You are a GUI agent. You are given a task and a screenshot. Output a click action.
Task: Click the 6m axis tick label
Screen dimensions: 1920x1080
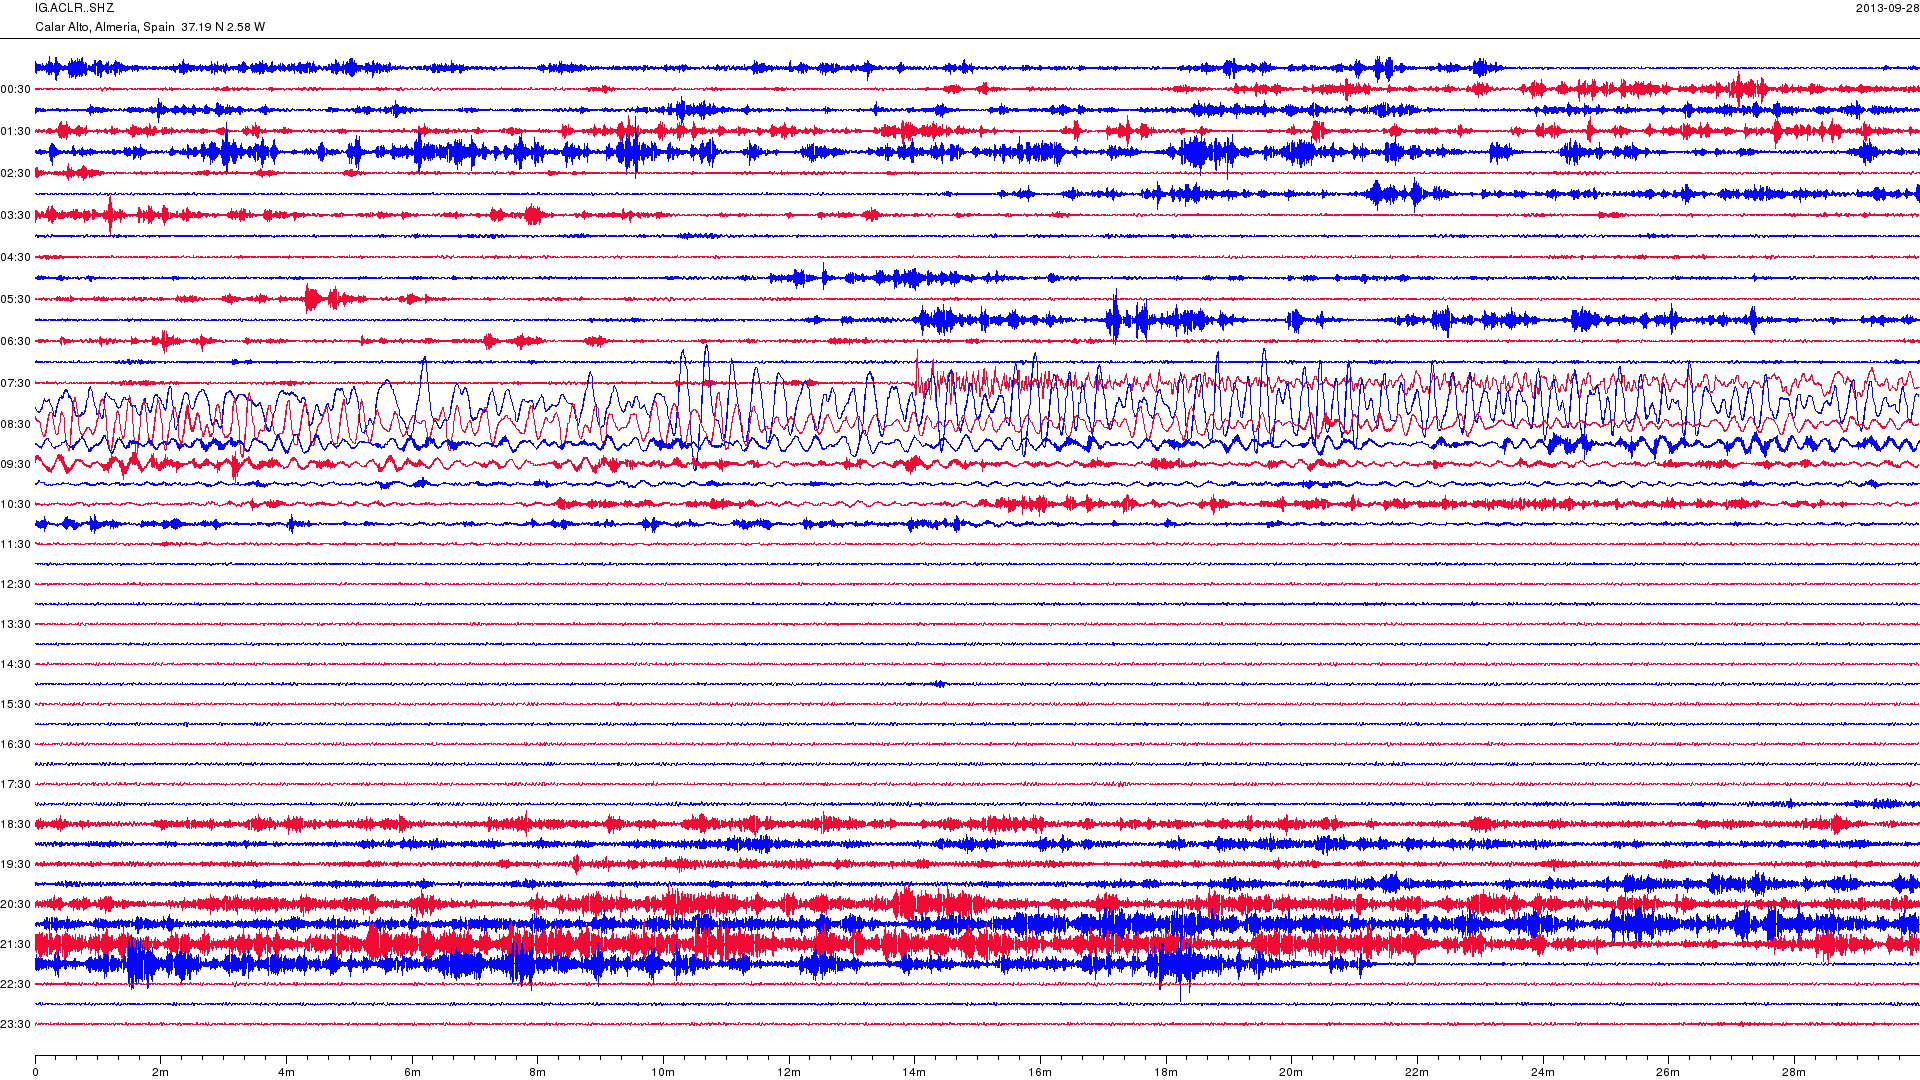tap(412, 1073)
